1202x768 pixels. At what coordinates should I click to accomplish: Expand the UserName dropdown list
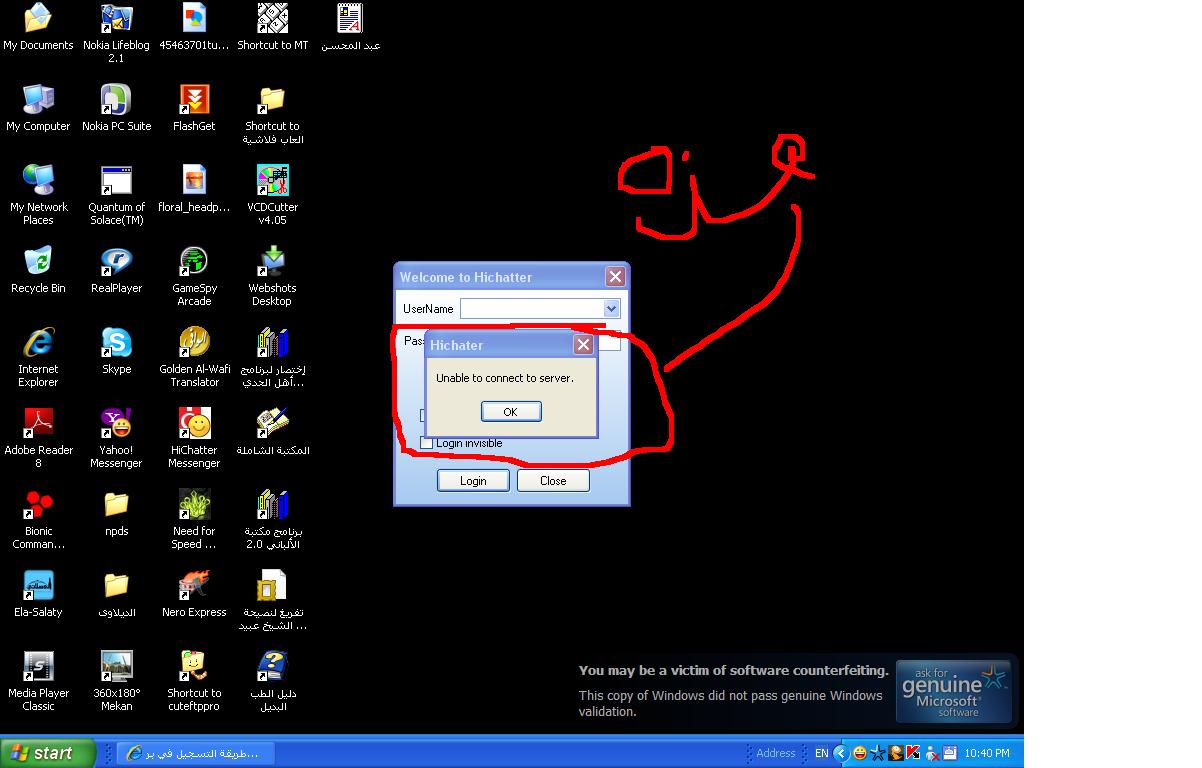611,309
